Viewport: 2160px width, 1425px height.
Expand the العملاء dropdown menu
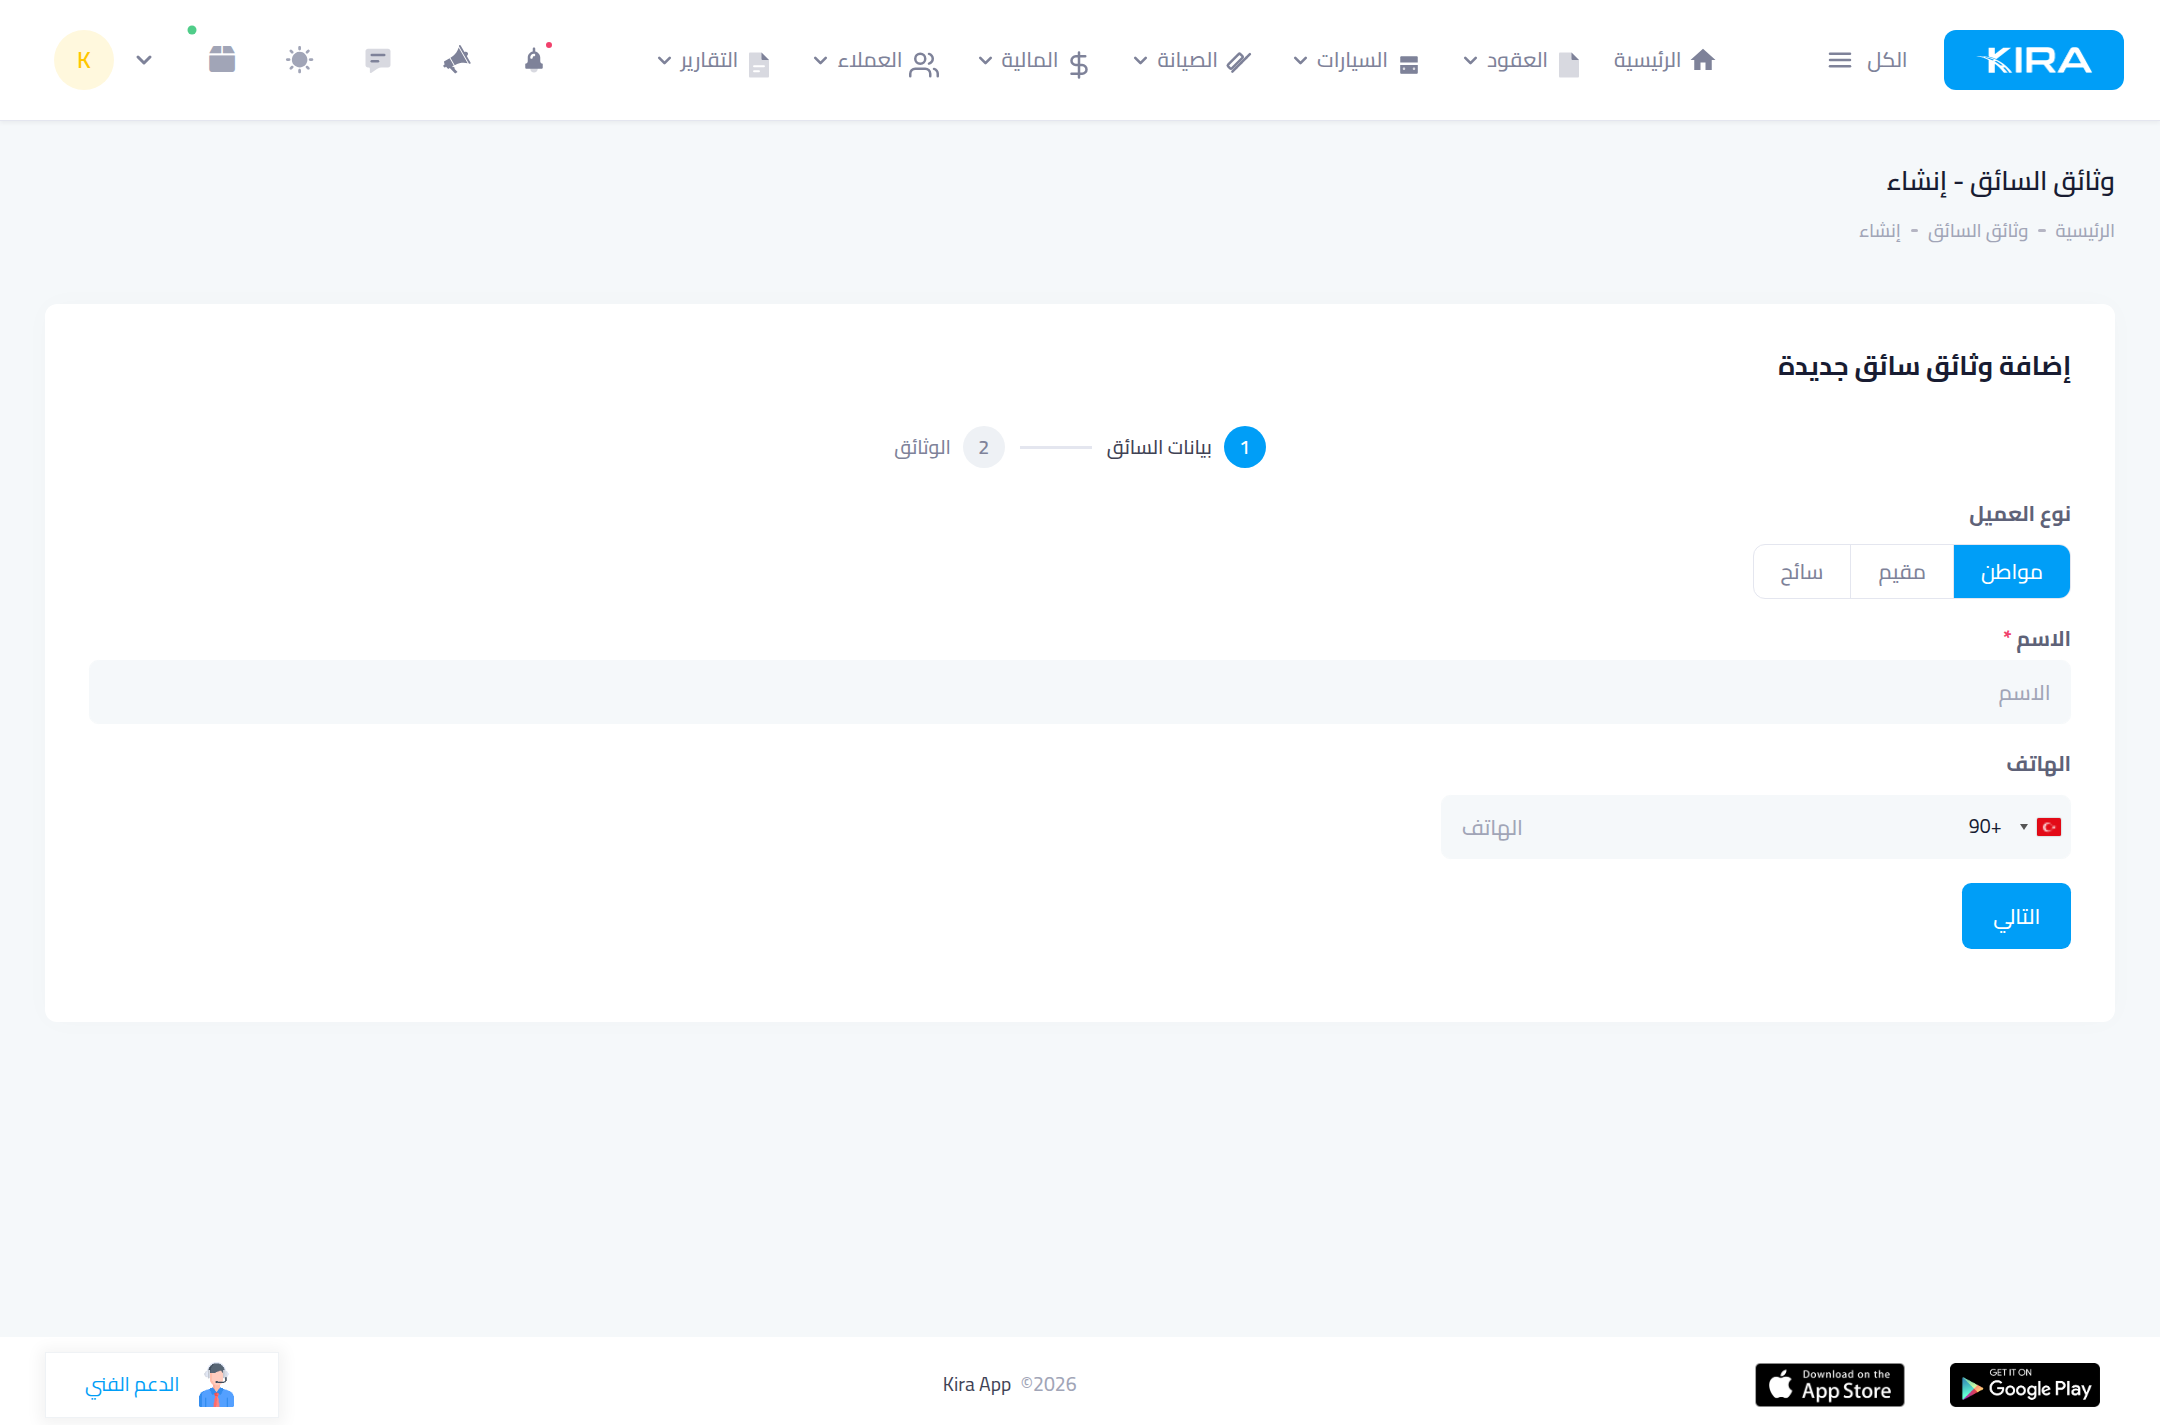tap(820, 61)
